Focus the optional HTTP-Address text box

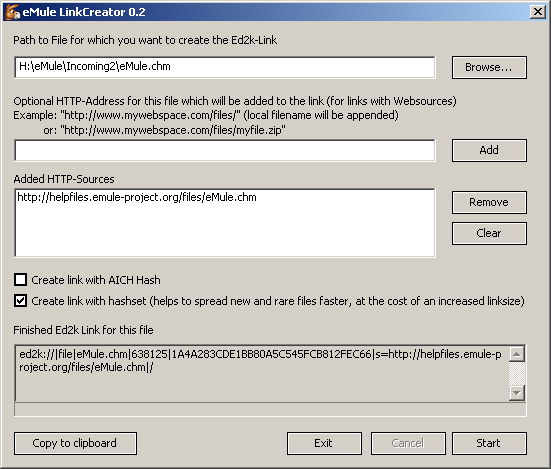pos(225,150)
